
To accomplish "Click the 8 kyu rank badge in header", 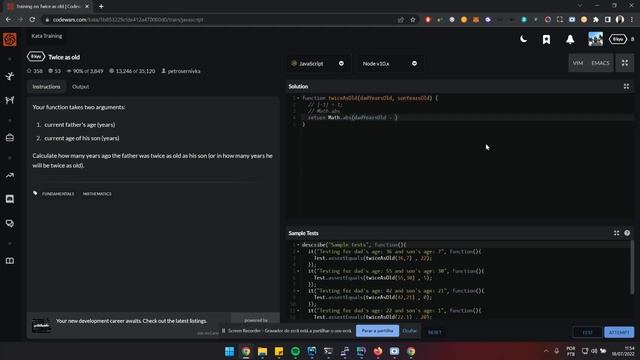I will (618, 39).
